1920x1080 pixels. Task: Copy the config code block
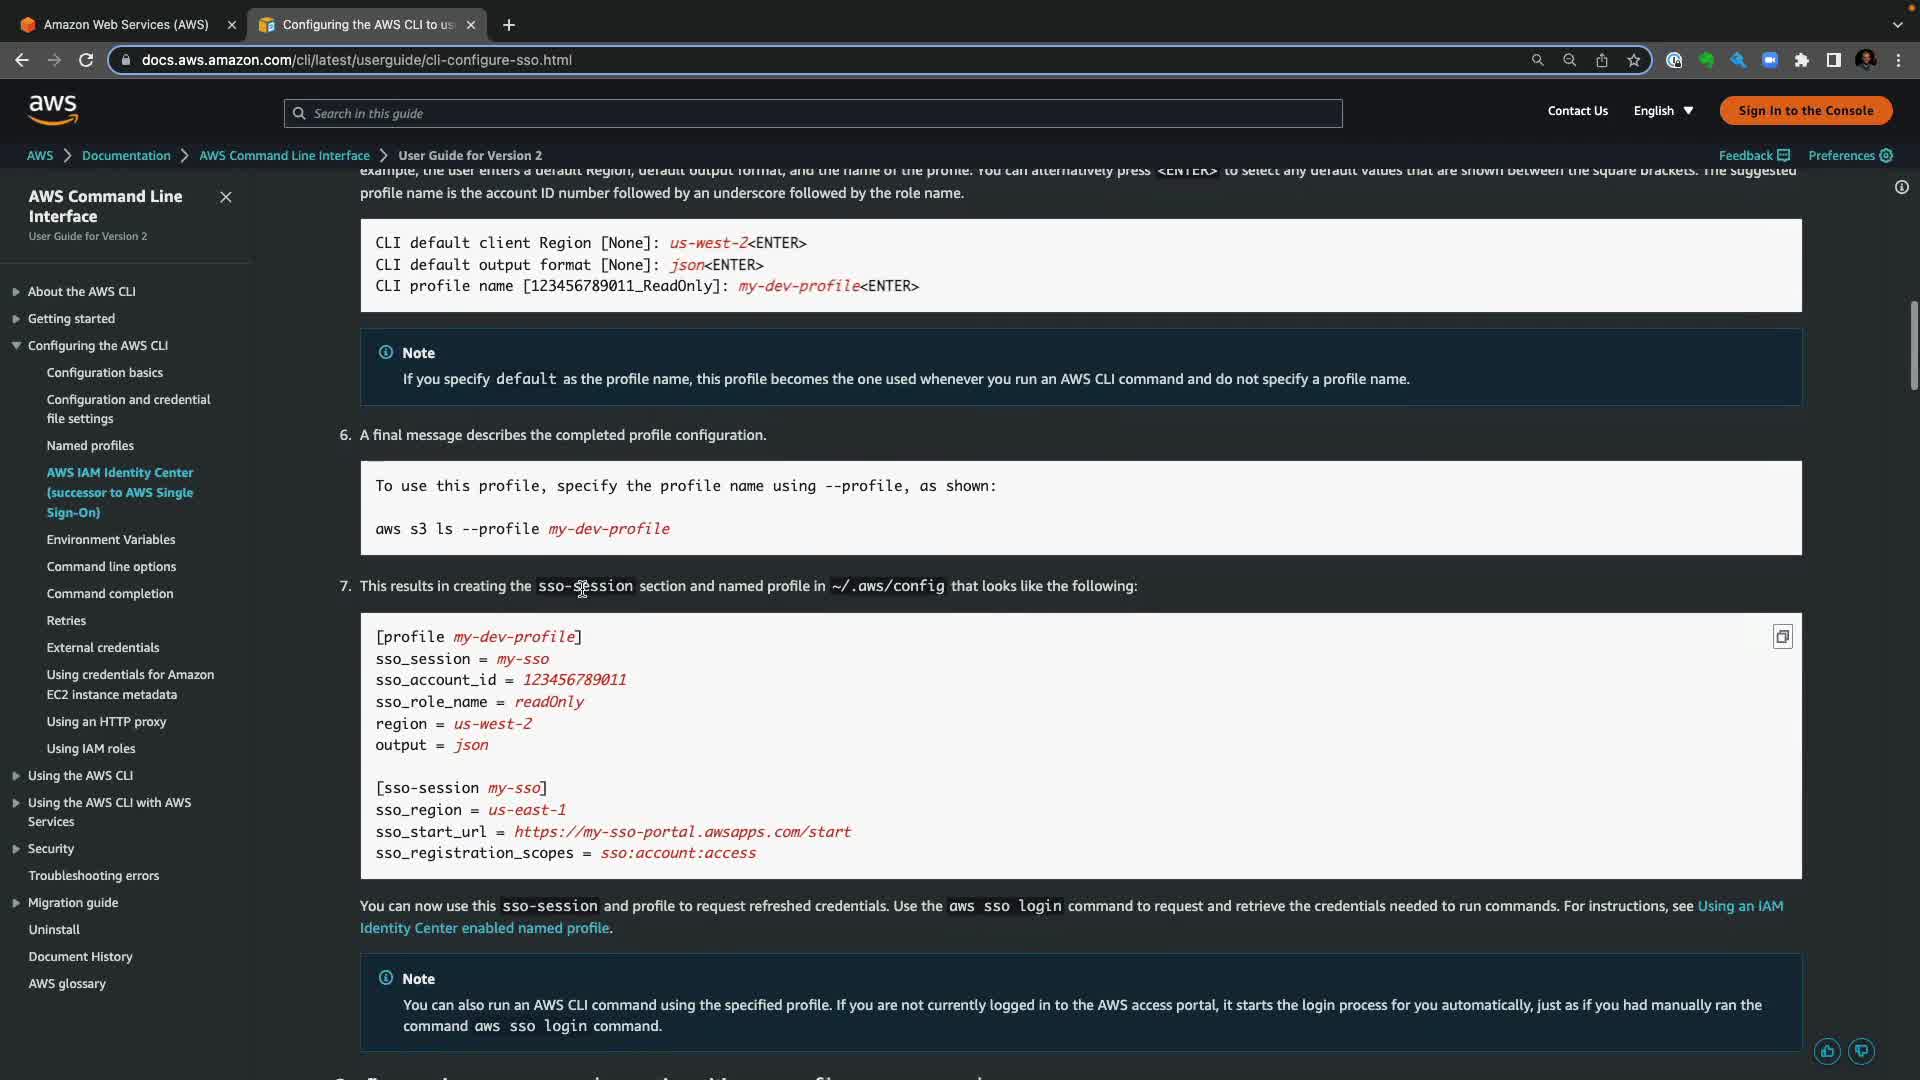(x=1782, y=637)
